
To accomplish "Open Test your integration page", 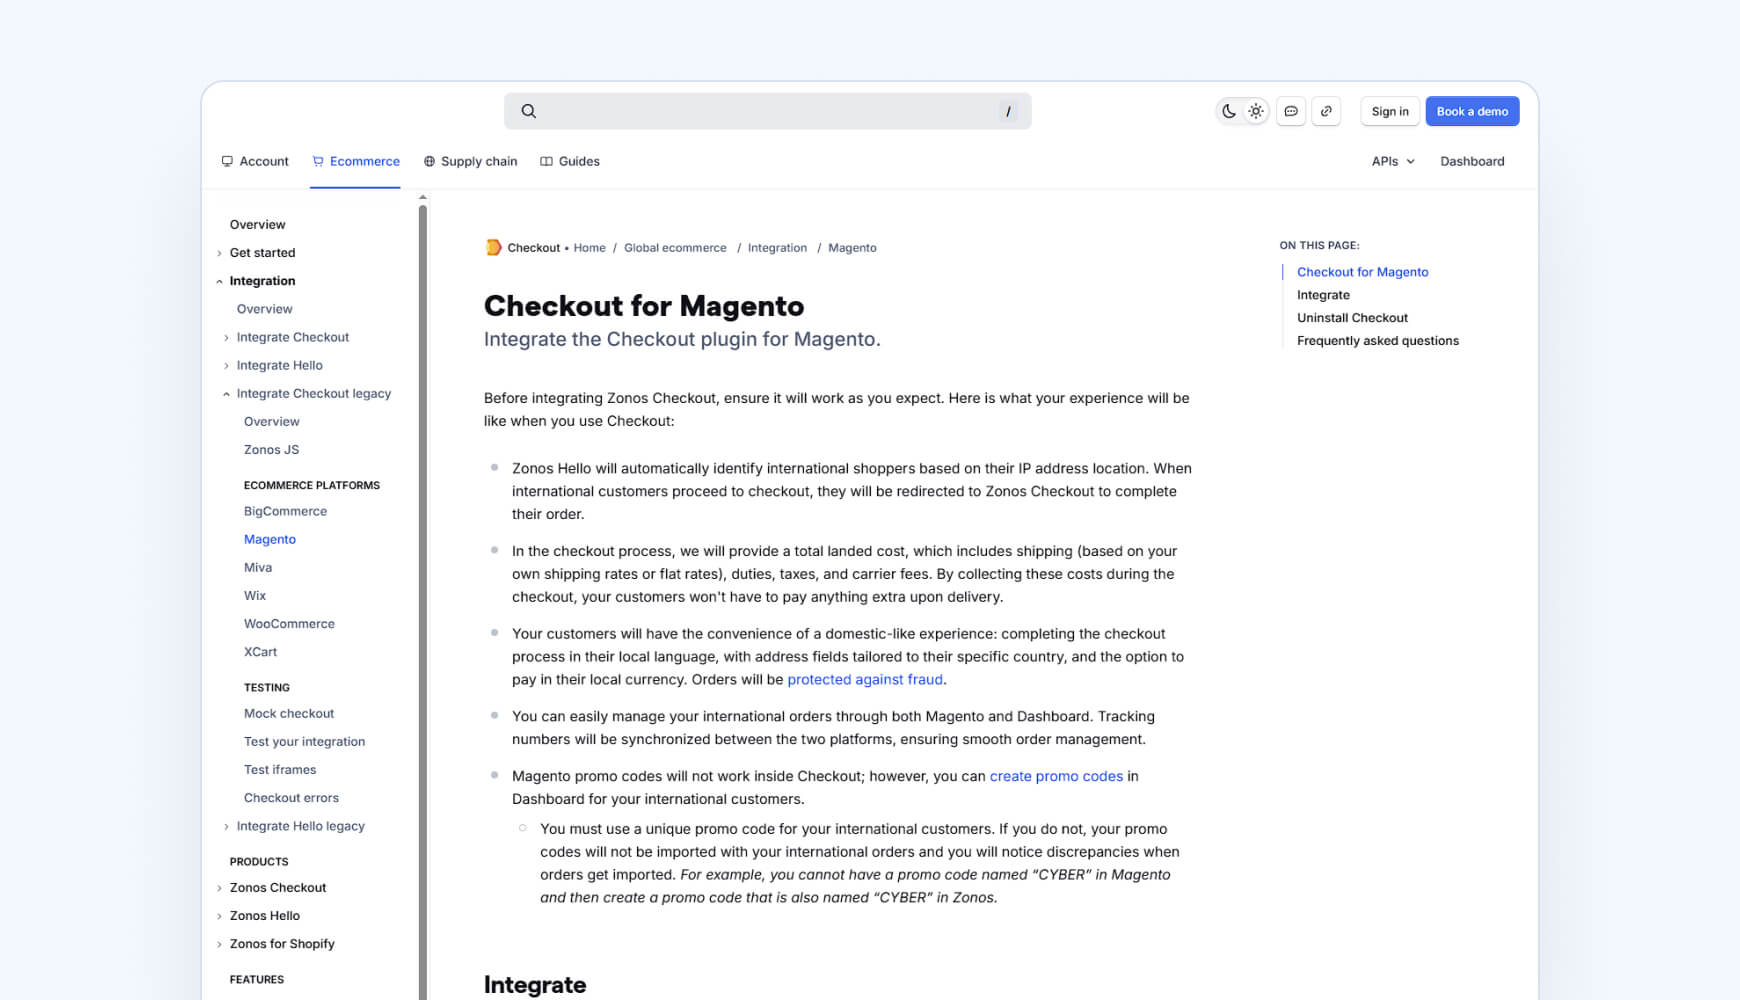I will [x=304, y=741].
